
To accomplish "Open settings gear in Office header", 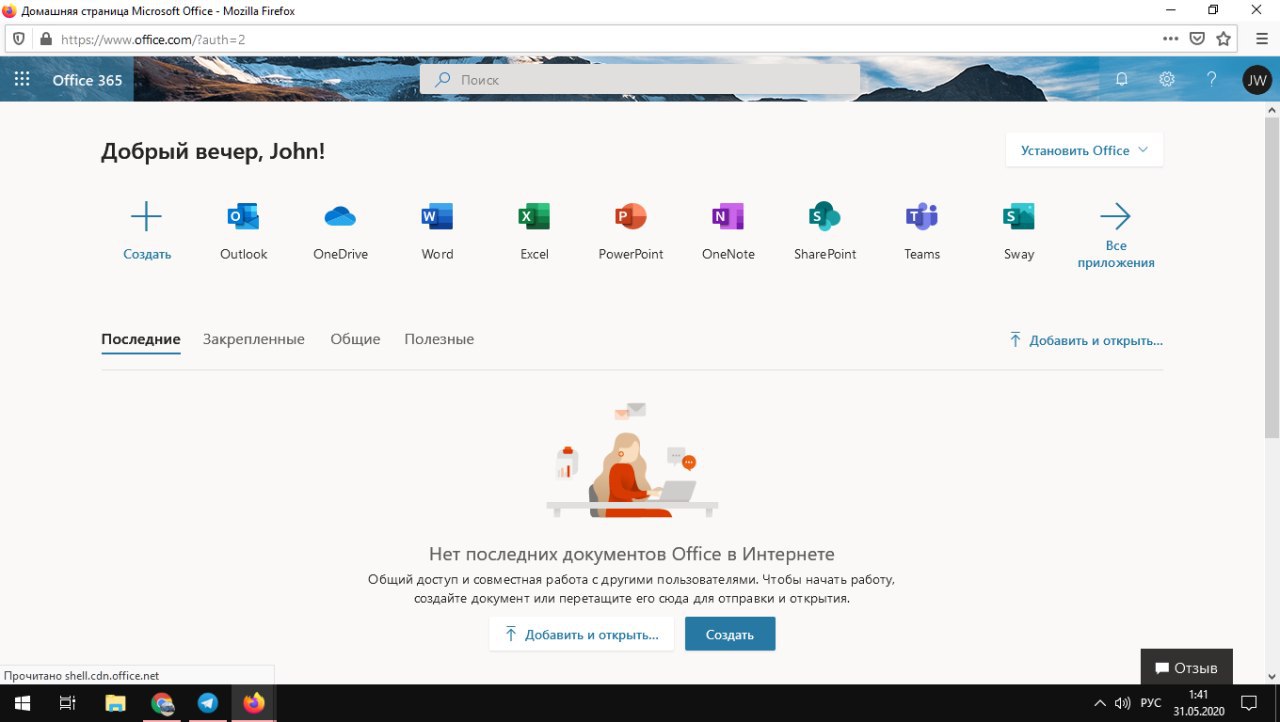I will pos(1167,79).
